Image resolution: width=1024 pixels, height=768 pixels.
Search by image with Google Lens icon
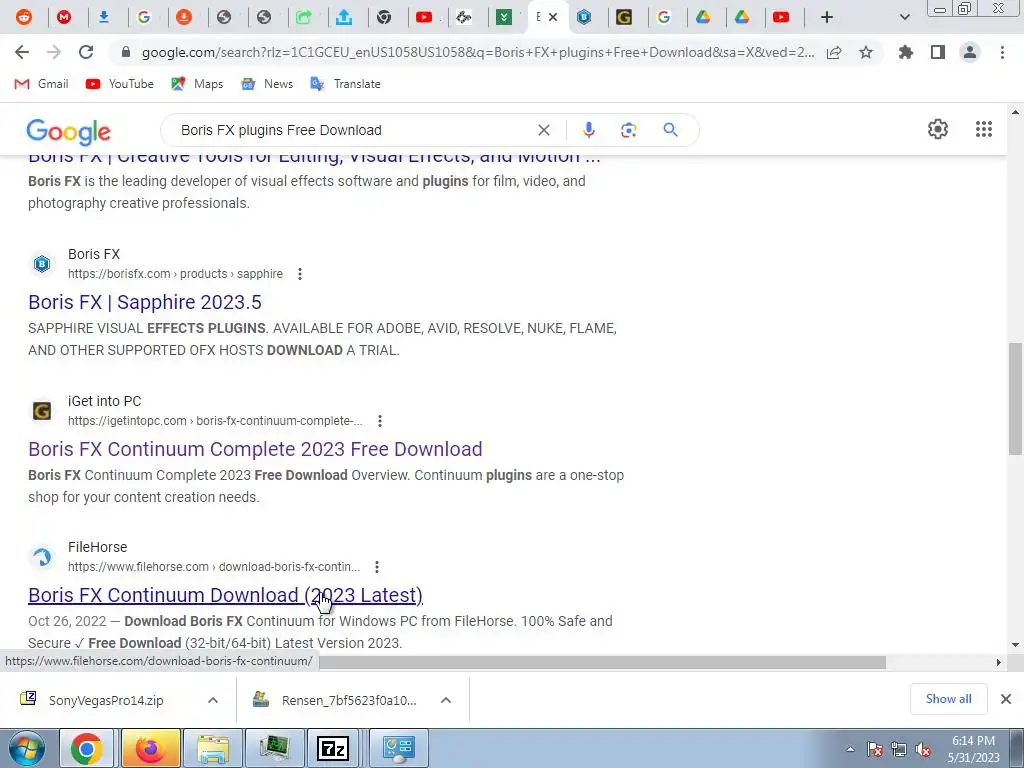click(x=628, y=130)
